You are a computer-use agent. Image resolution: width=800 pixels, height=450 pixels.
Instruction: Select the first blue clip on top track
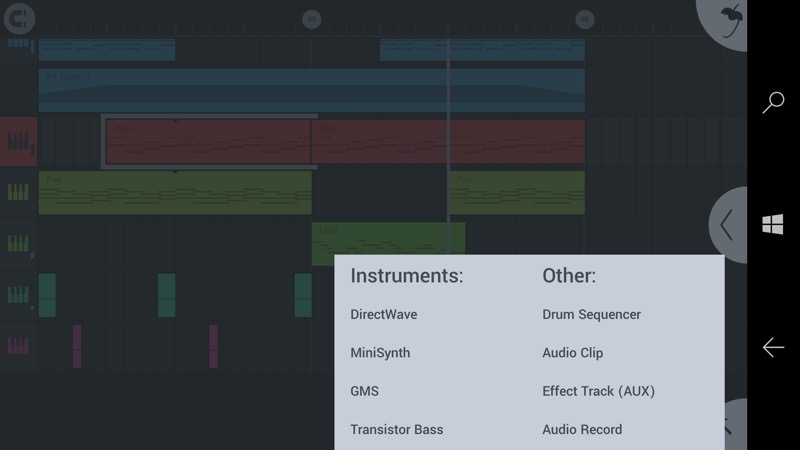[107, 49]
